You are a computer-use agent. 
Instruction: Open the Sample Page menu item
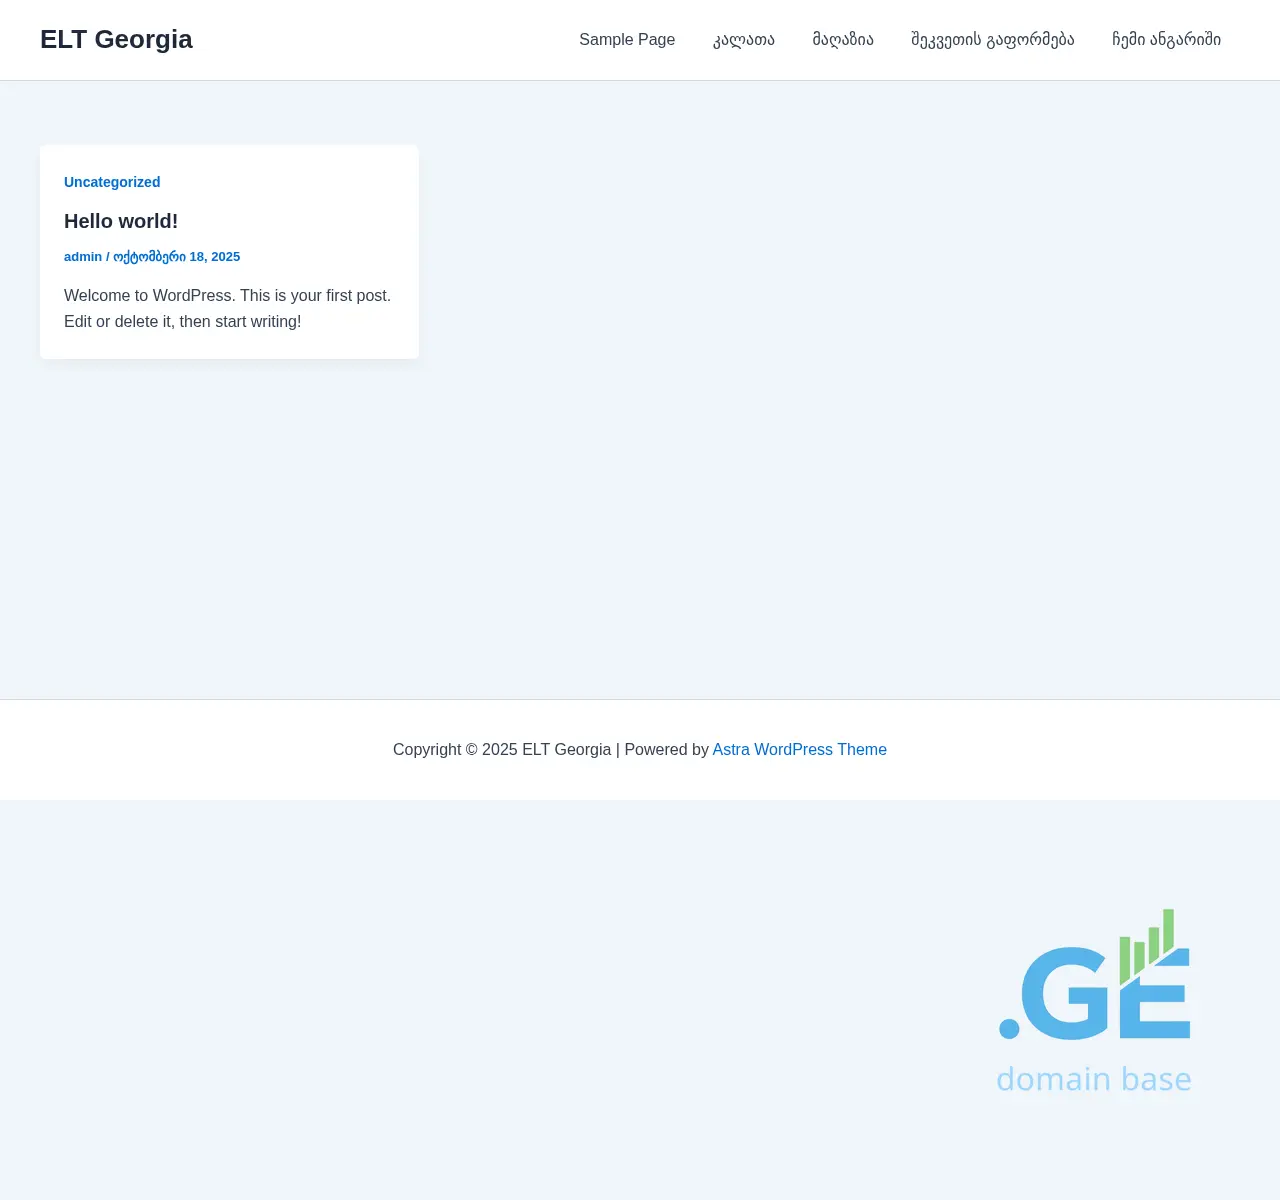[627, 40]
